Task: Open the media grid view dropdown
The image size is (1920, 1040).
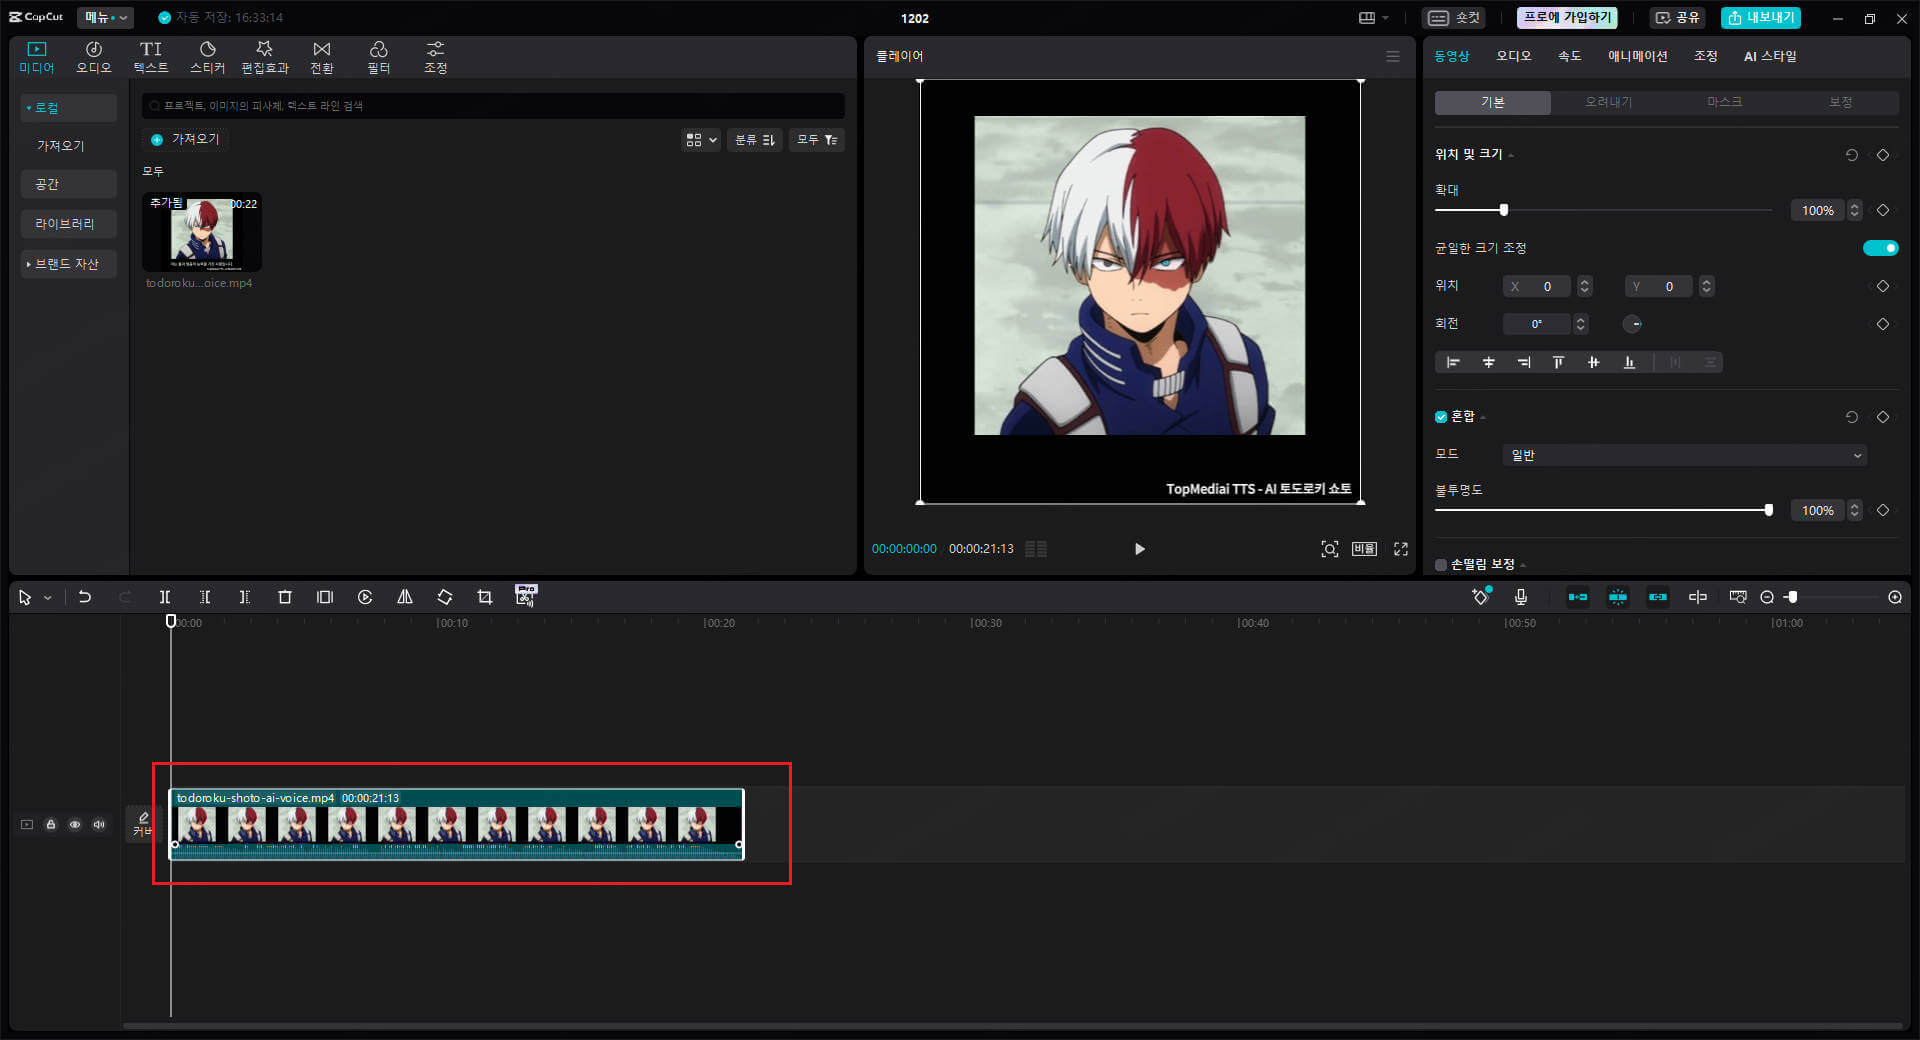Action: [701, 140]
